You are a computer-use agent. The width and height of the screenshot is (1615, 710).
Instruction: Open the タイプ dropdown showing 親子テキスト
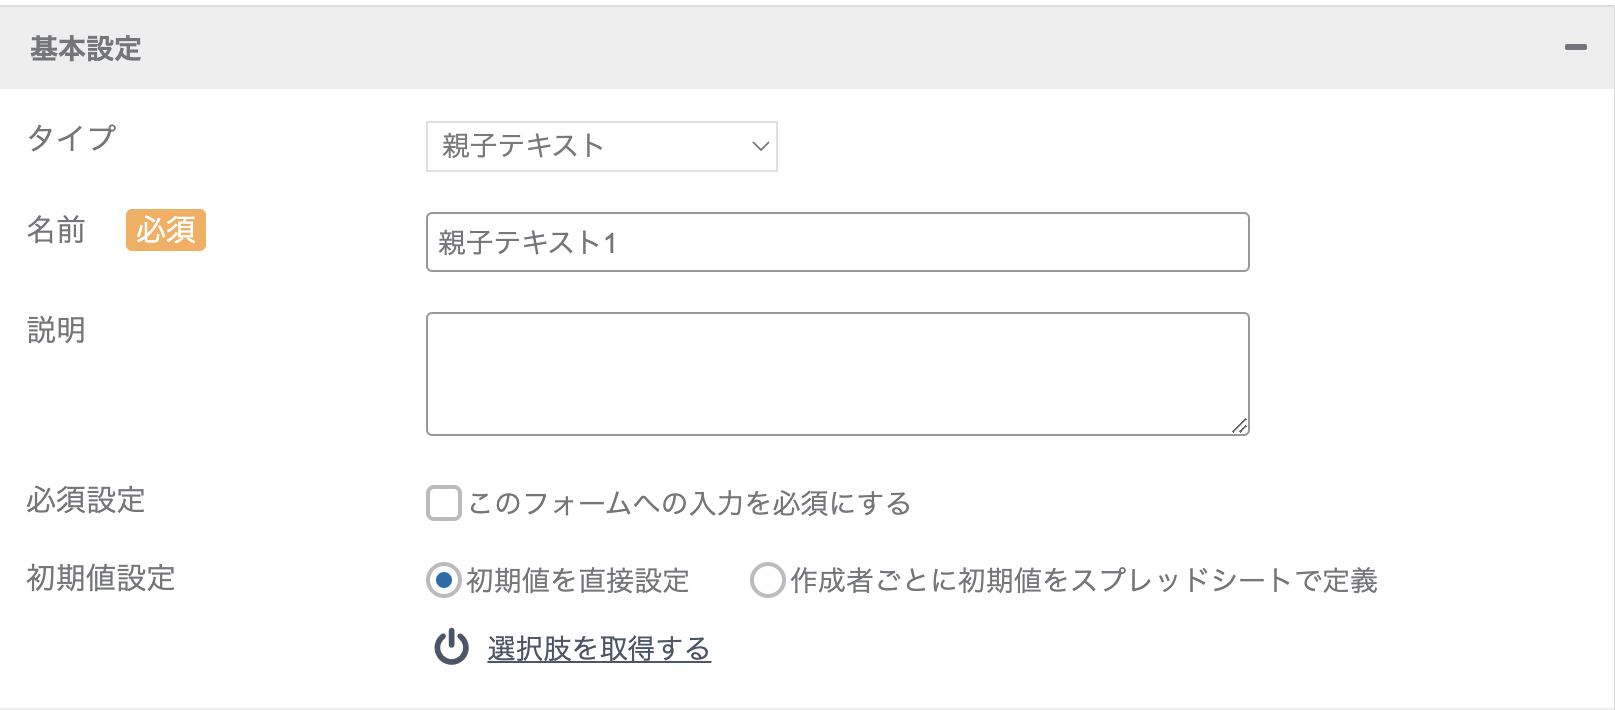click(x=601, y=146)
